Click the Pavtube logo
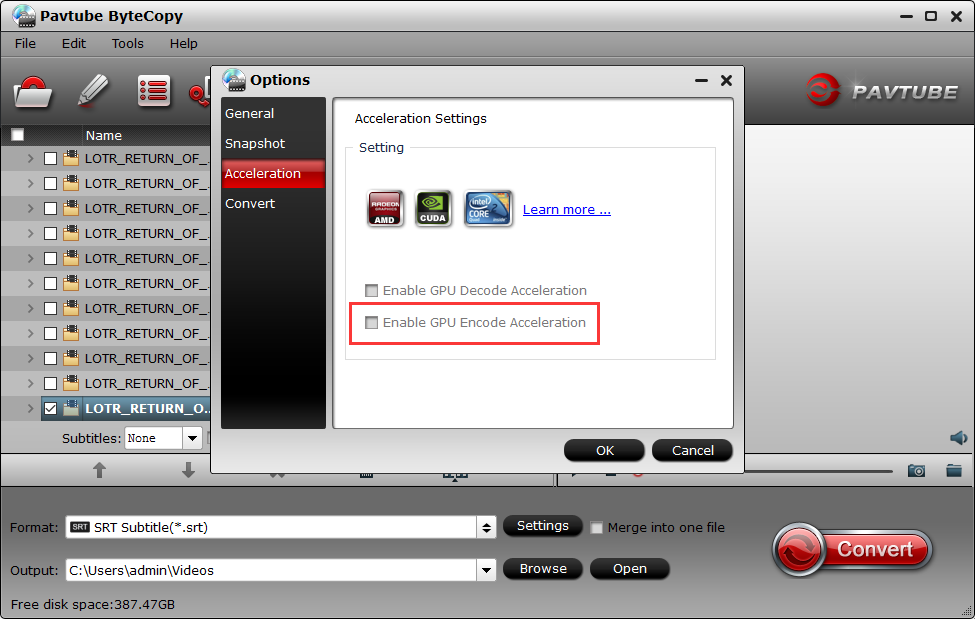This screenshot has width=975, height=619. [882, 91]
